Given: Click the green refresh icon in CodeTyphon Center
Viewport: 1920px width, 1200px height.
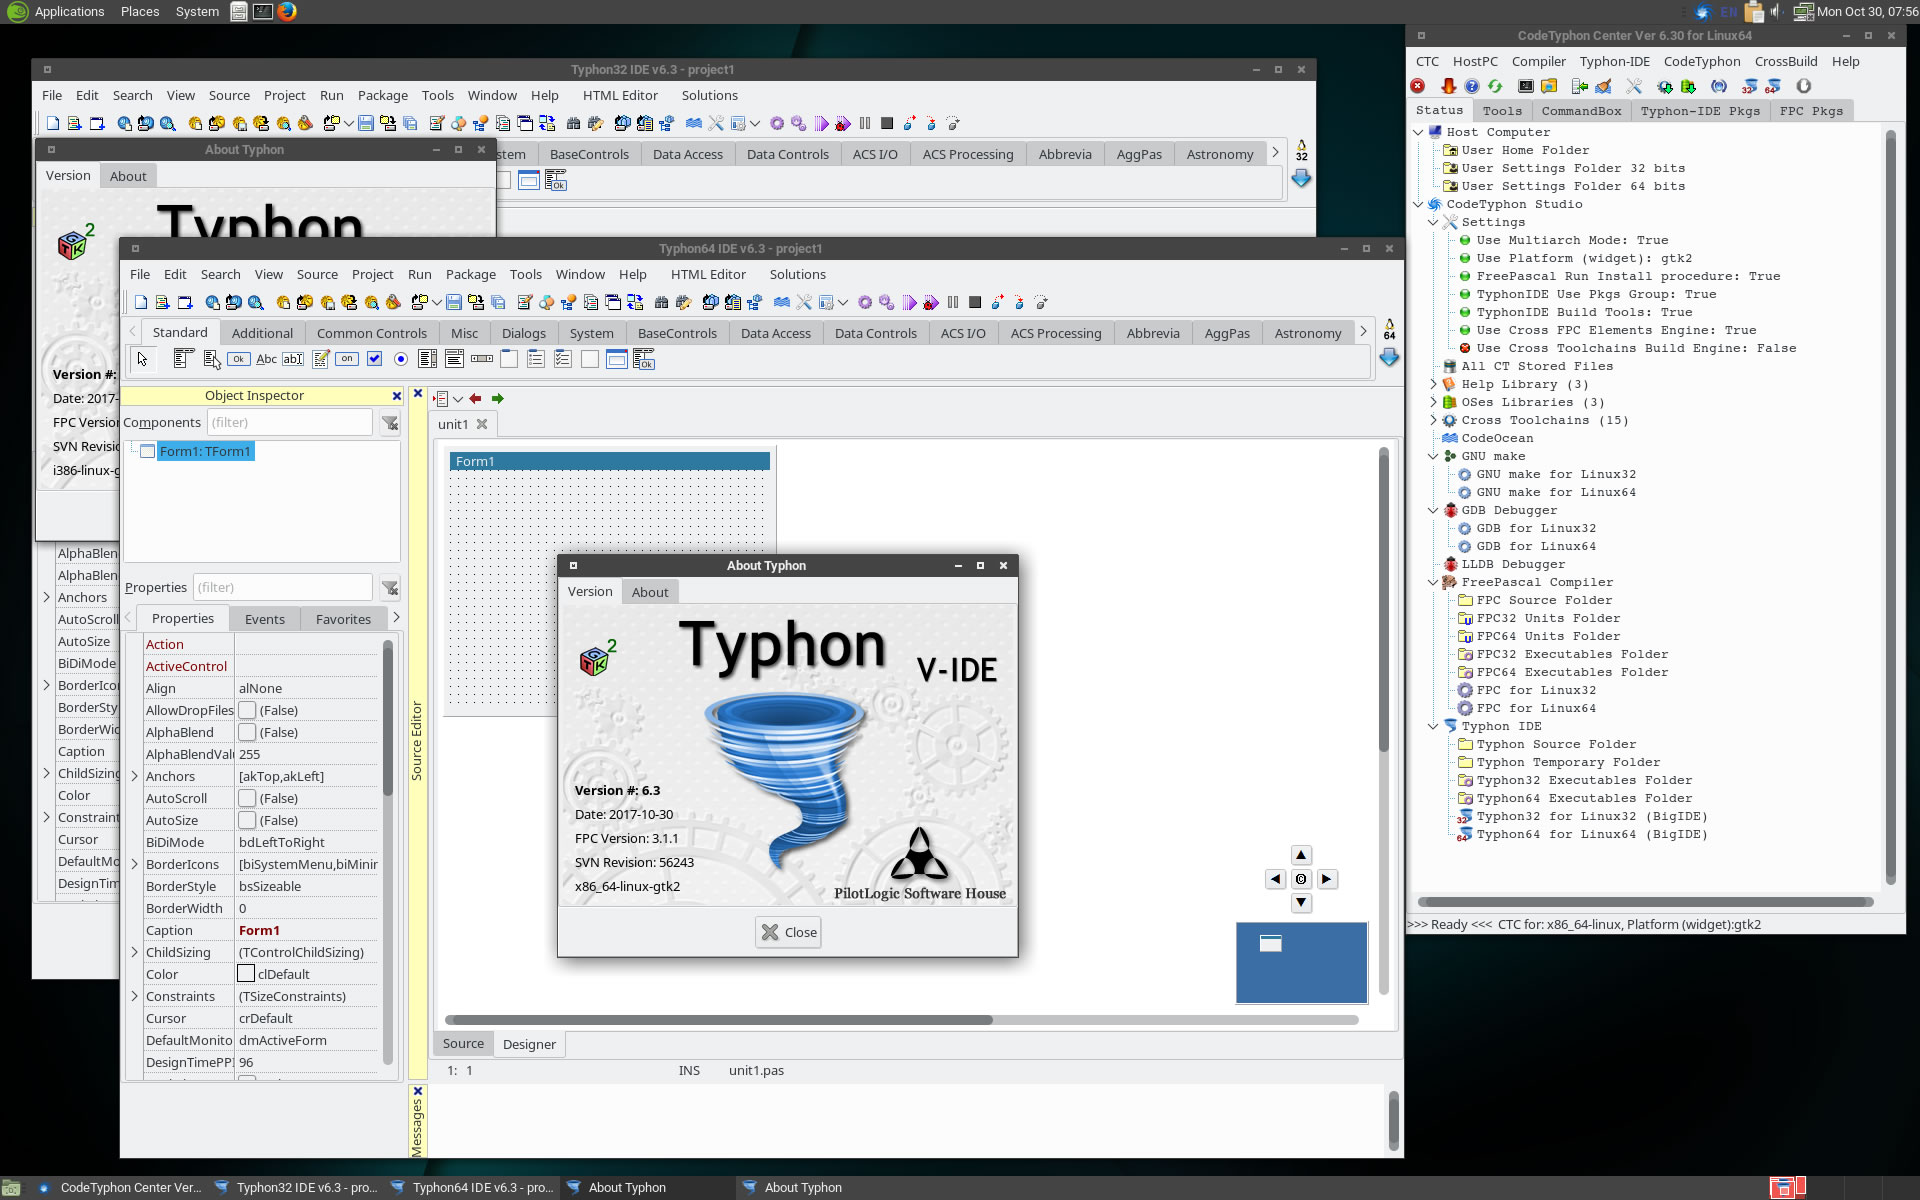Looking at the screenshot, I should coord(1495,86).
